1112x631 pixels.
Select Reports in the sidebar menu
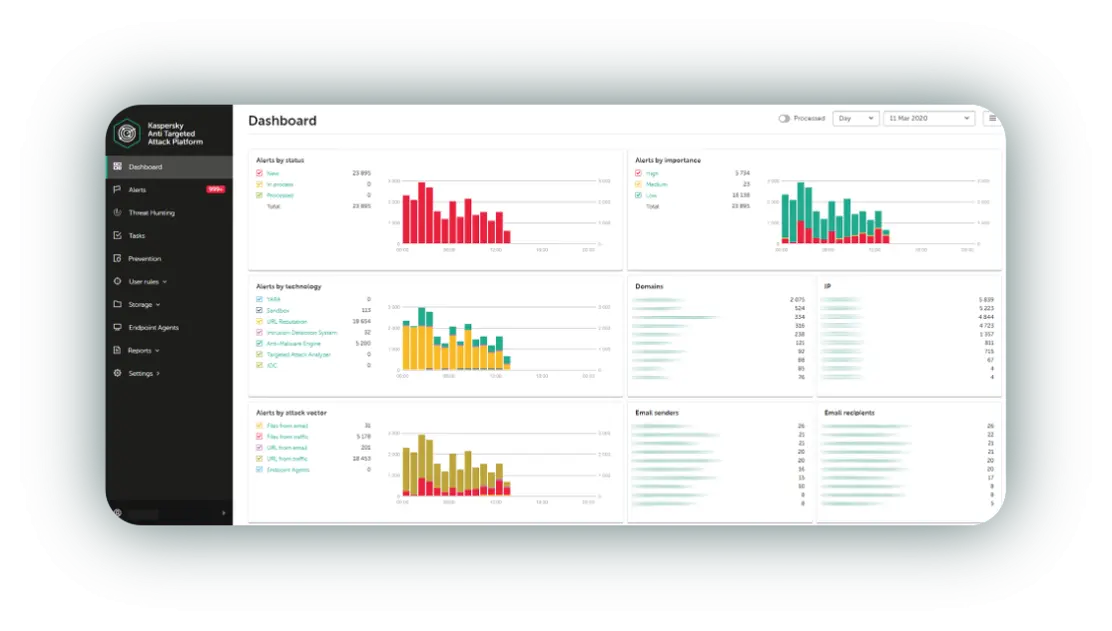(138, 350)
